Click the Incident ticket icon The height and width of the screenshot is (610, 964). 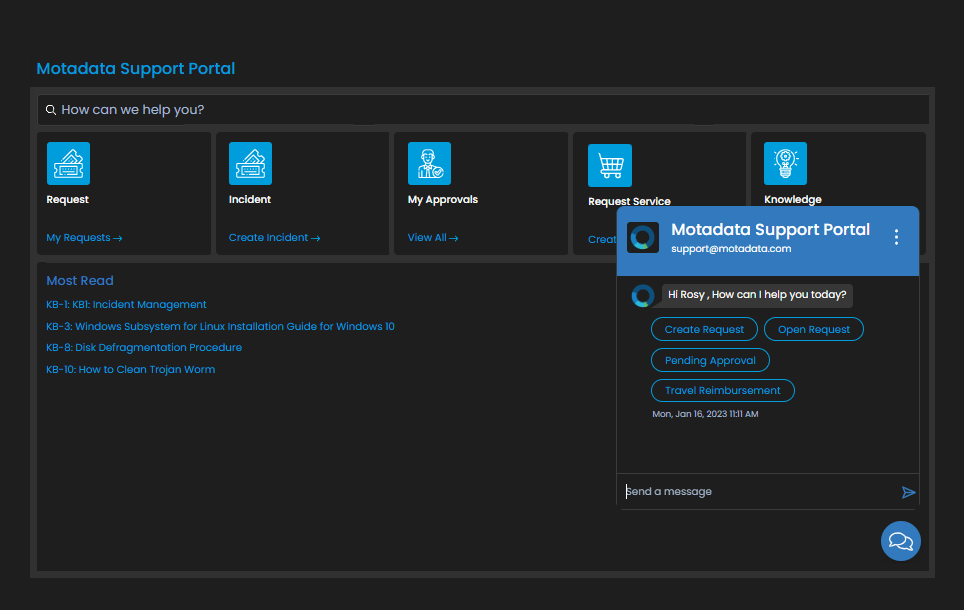click(250, 164)
